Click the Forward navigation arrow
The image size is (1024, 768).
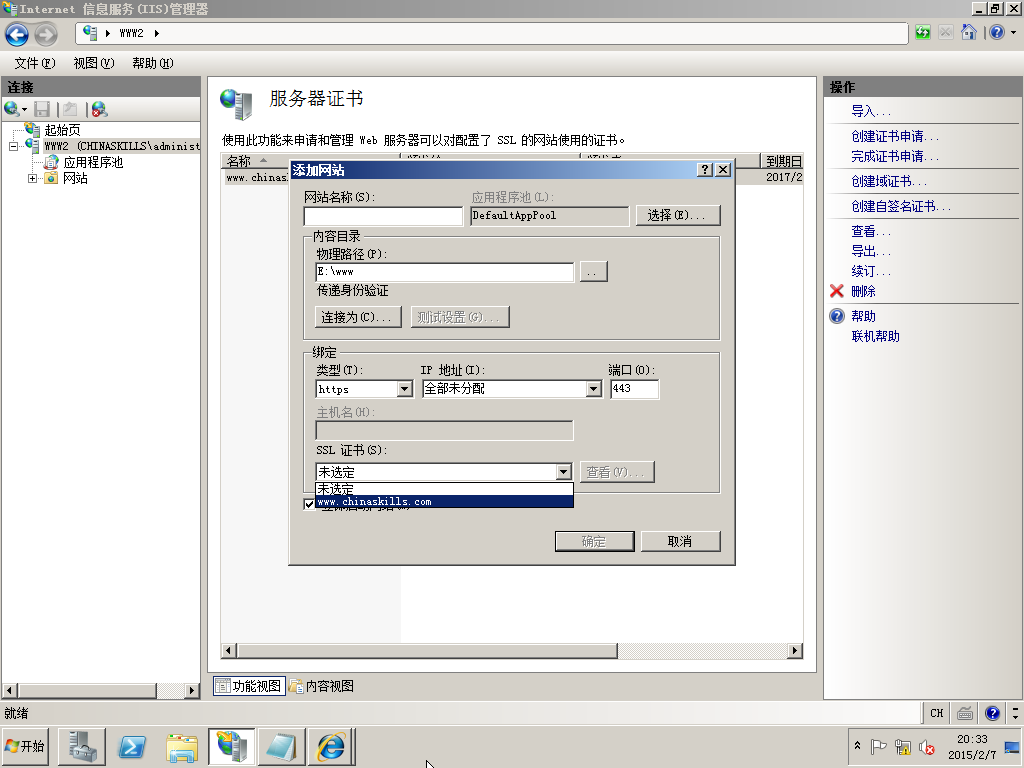point(46,34)
